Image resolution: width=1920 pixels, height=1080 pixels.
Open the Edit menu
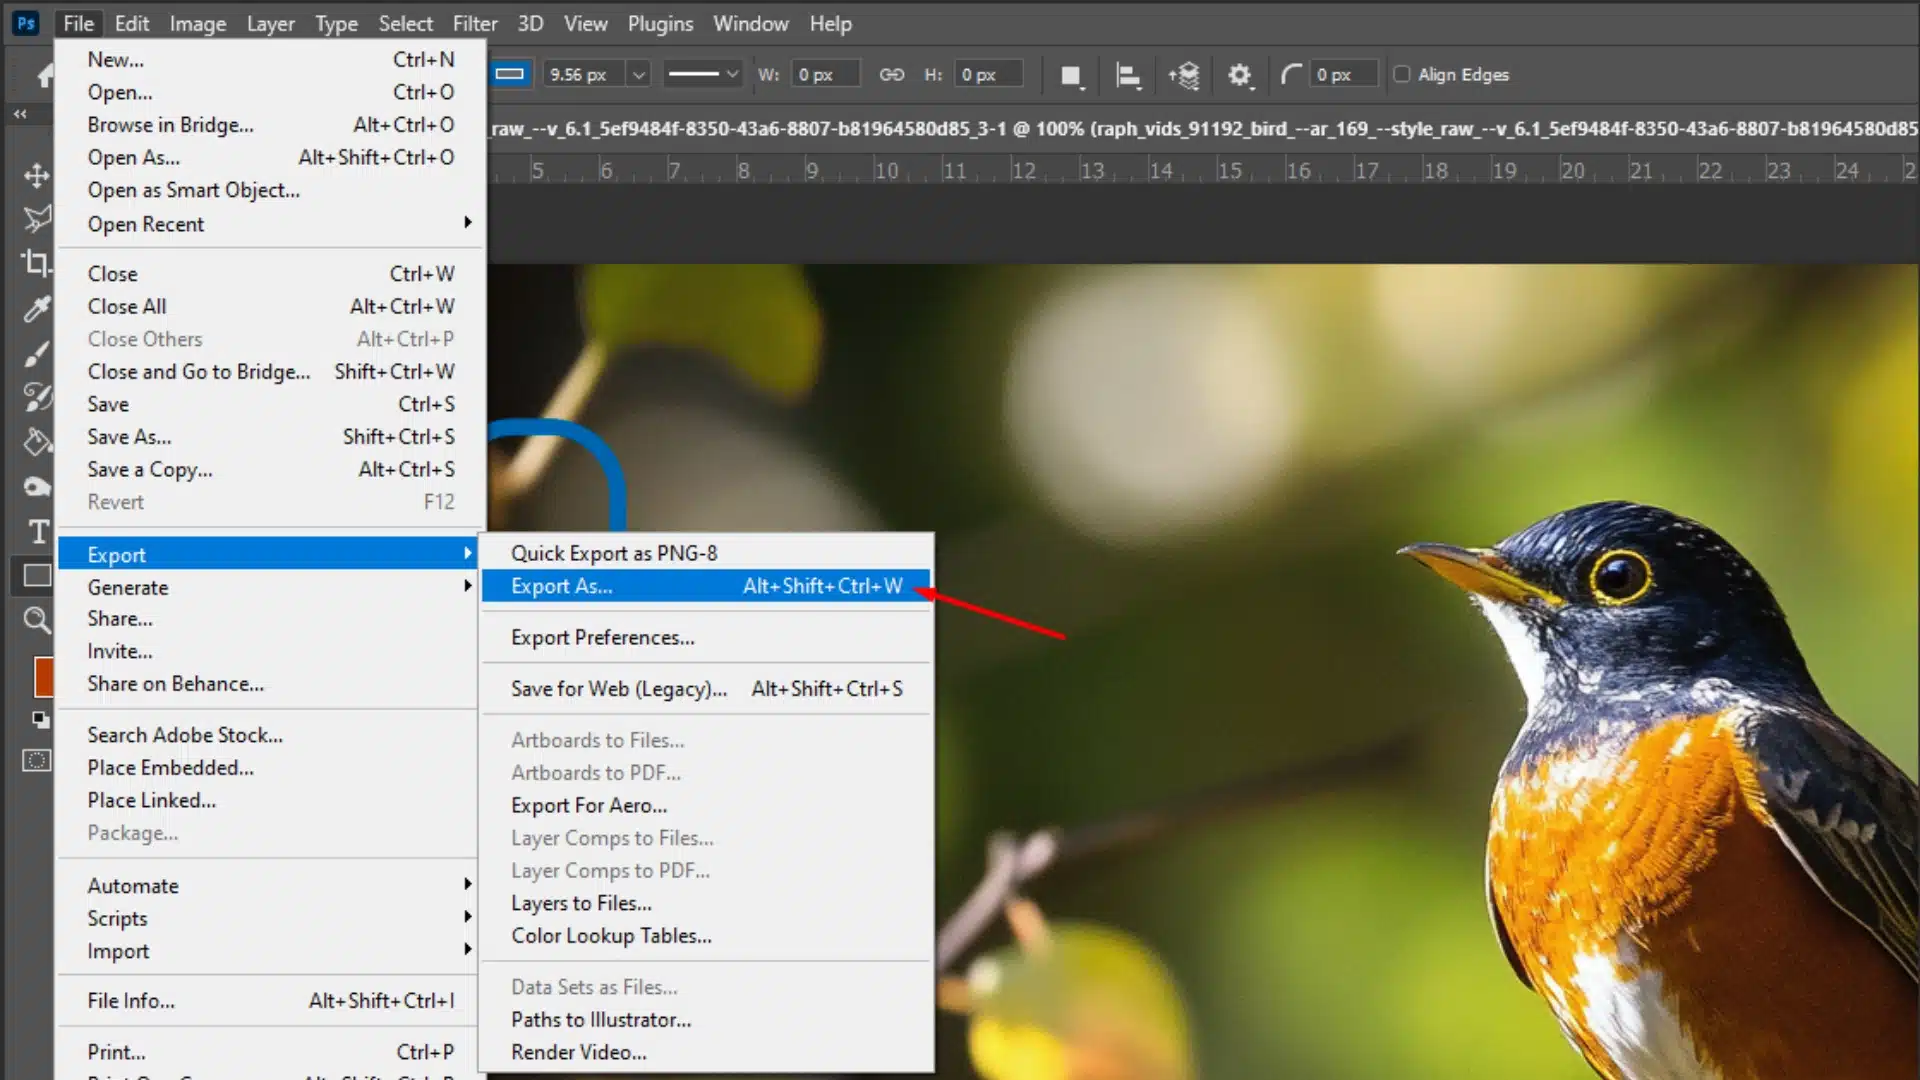point(131,23)
